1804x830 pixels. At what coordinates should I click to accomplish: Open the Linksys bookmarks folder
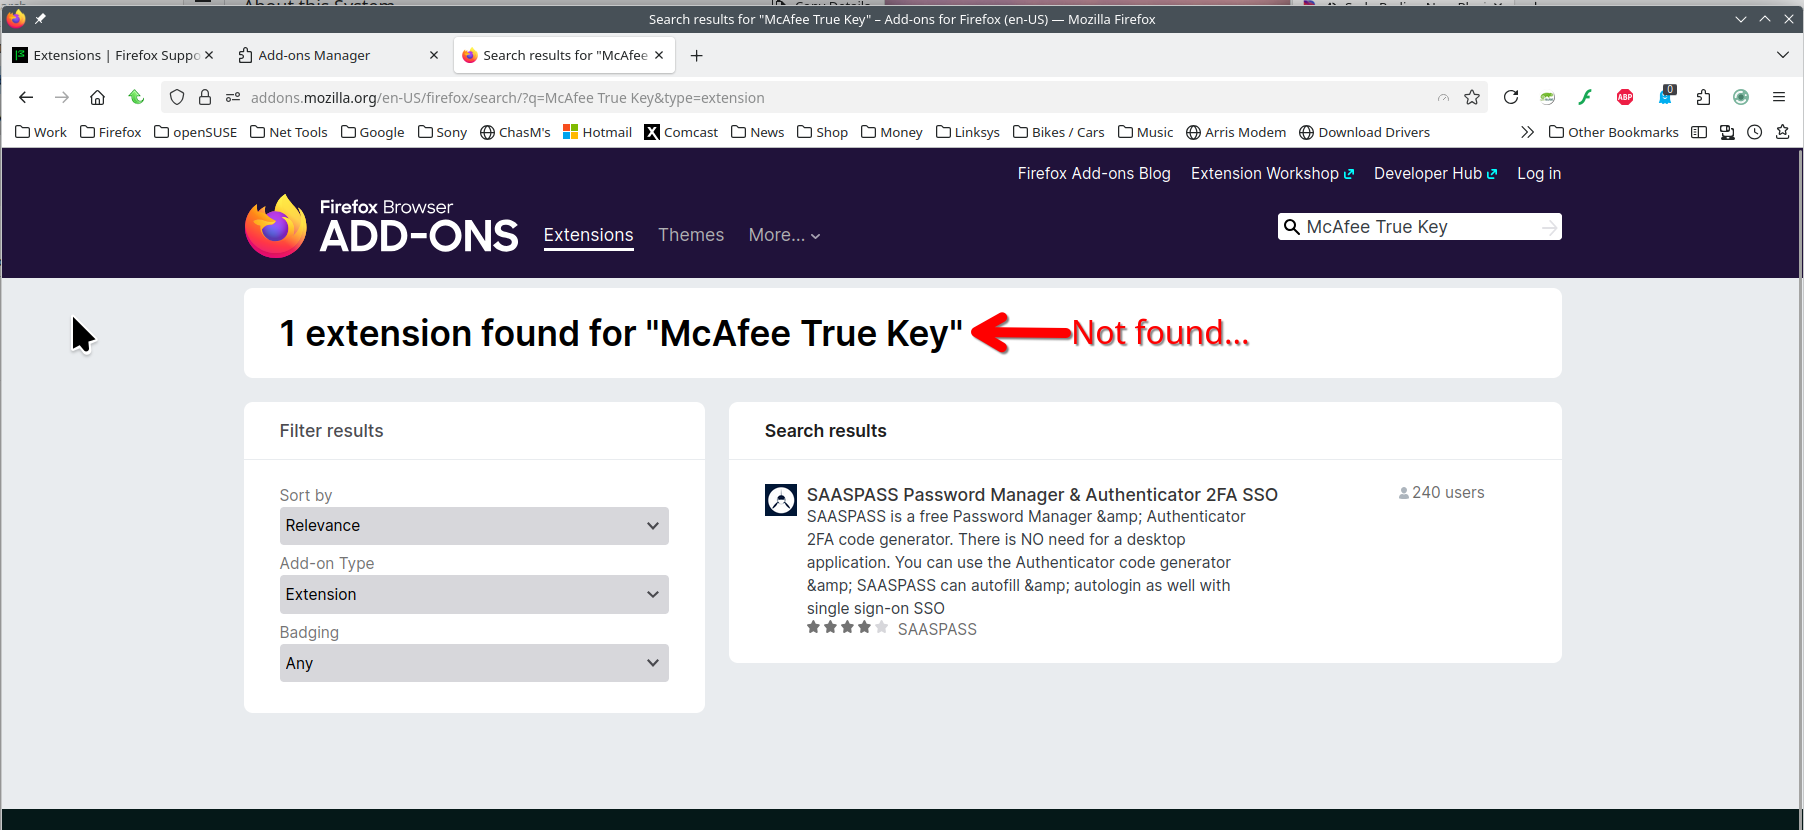967,132
